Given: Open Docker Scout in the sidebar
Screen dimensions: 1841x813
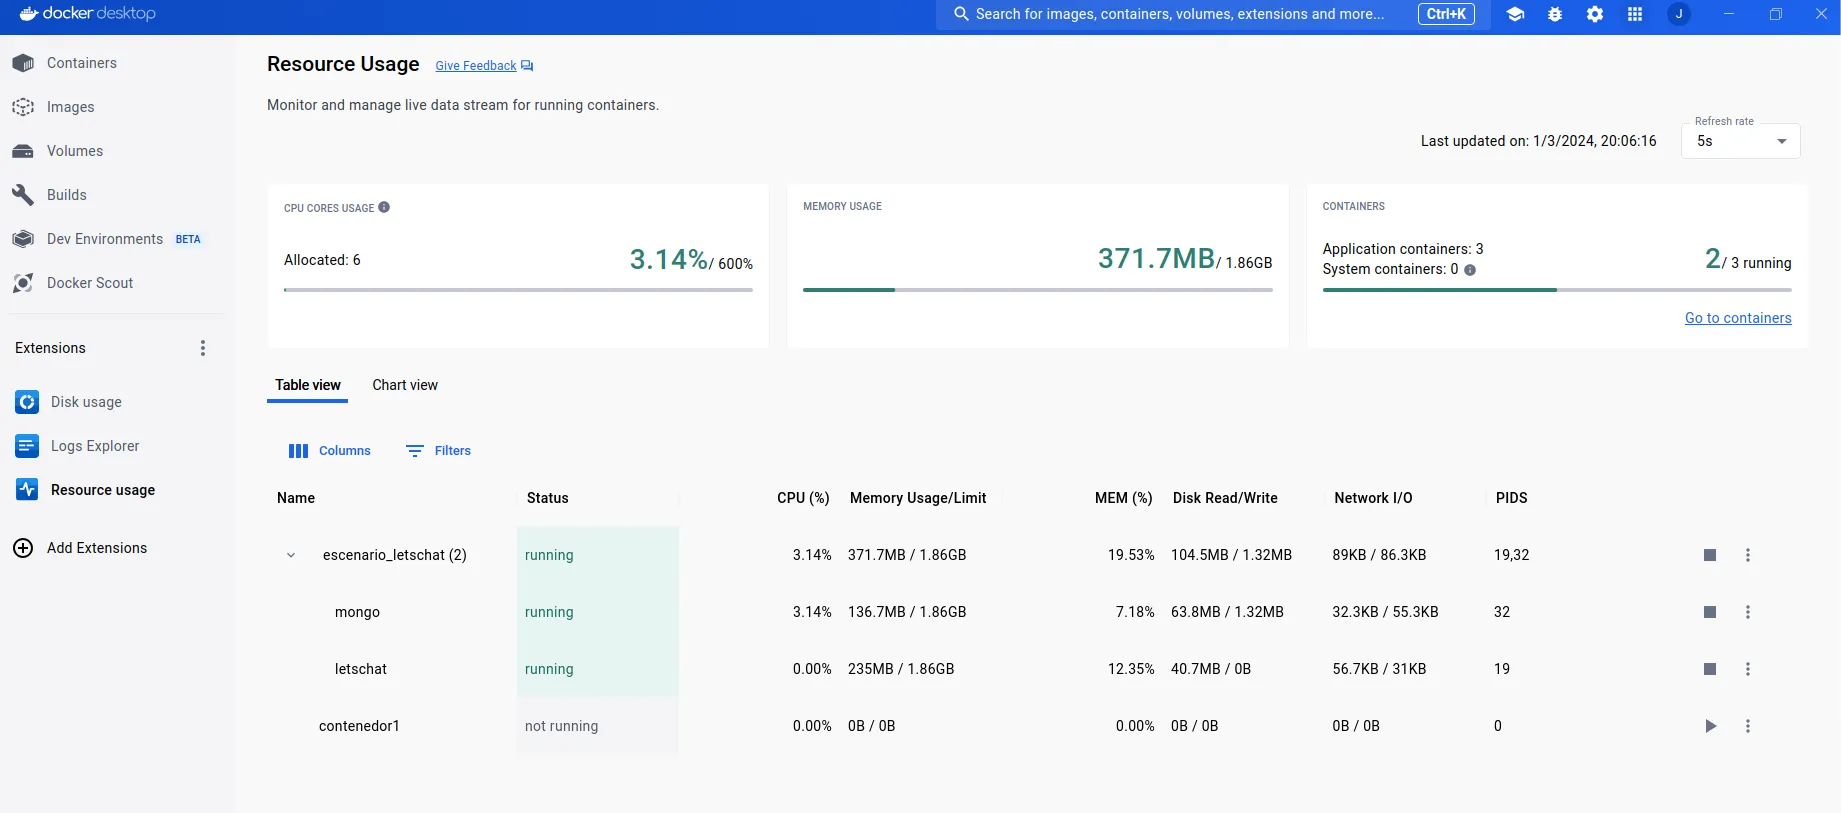Looking at the screenshot, I should (89, 283).
